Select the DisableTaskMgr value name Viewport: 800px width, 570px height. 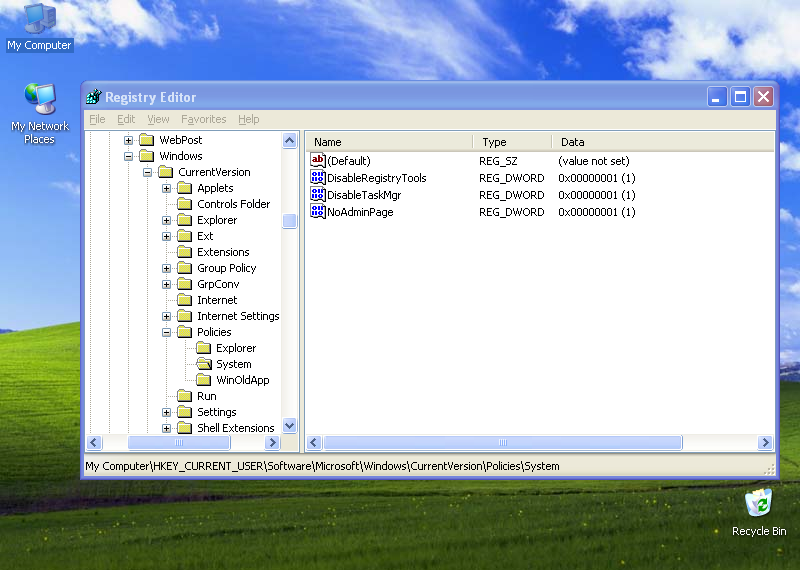click(x=364, y=195)
